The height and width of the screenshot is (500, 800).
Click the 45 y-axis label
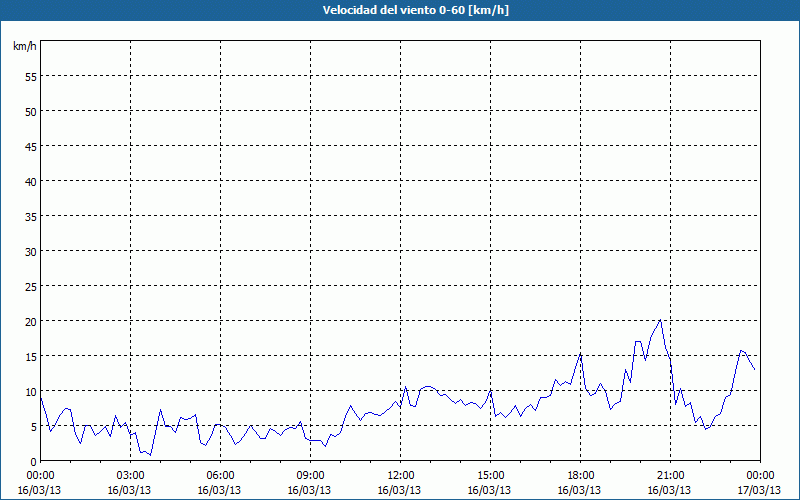[x=31, y=146]
